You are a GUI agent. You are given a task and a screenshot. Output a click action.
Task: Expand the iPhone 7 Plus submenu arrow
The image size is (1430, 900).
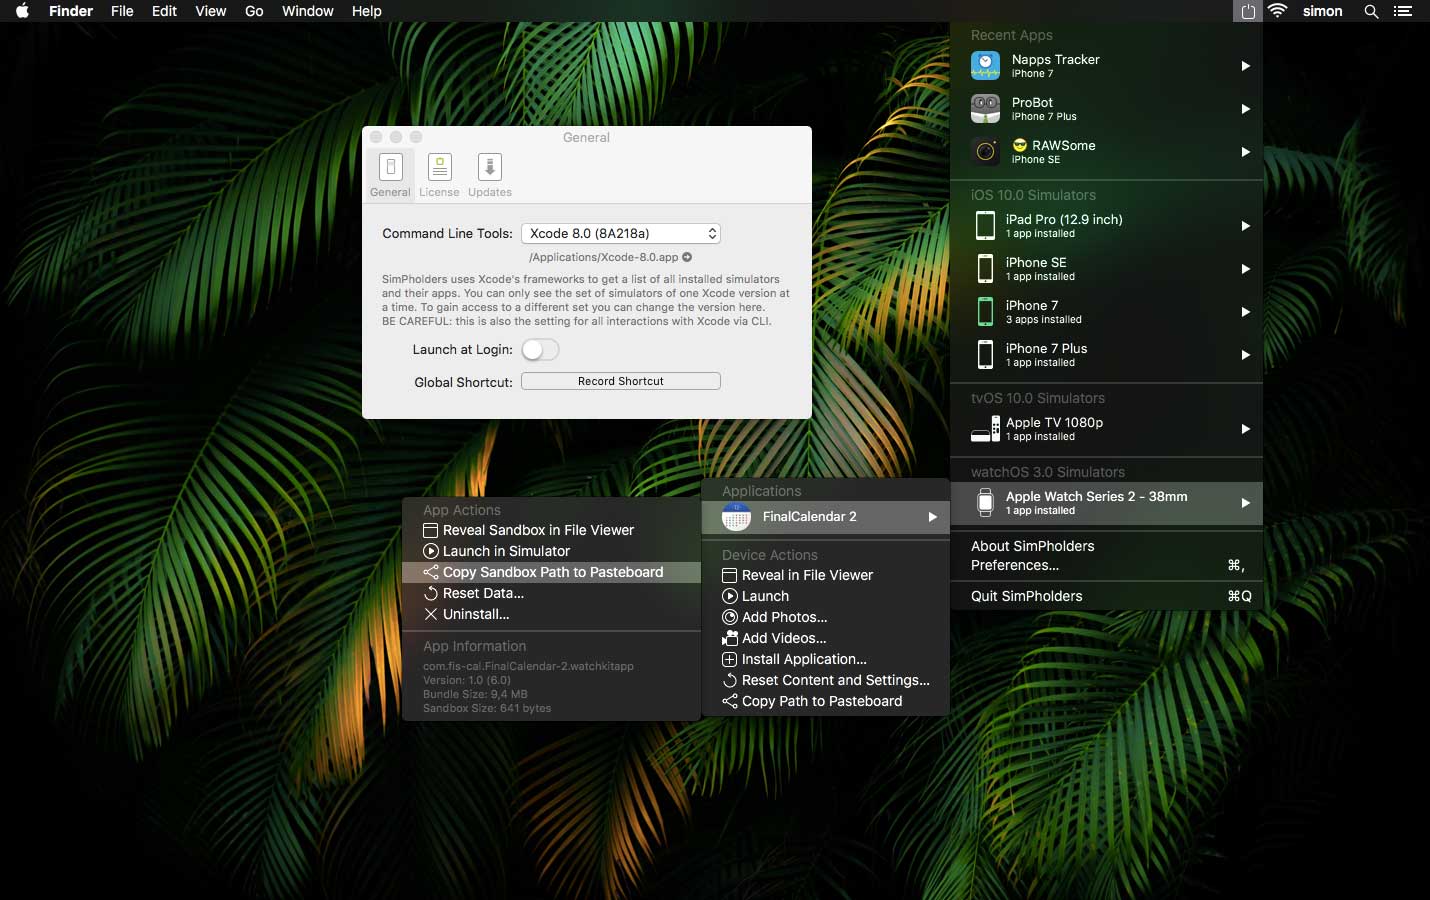point(1245,355)
